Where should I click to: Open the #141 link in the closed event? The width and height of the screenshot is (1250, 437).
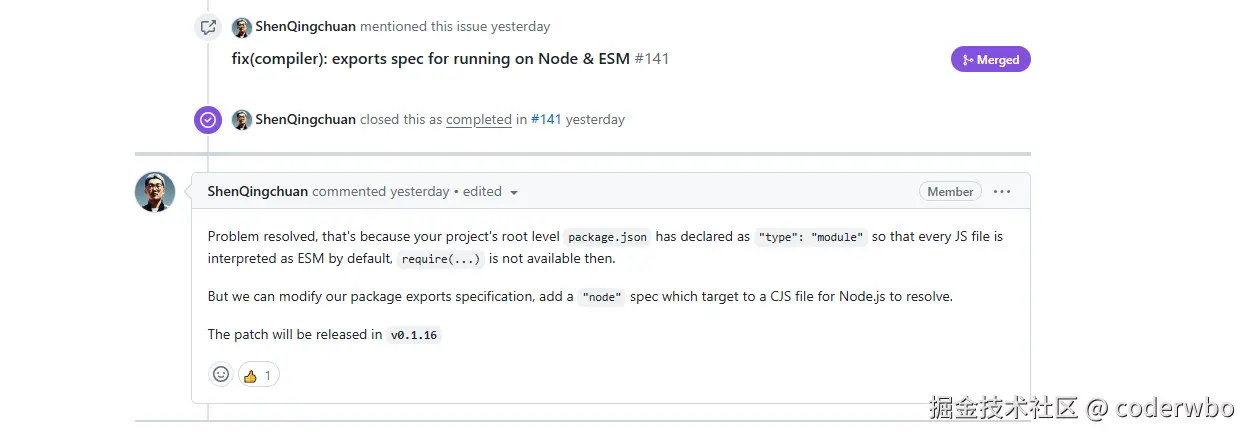click(x=546, y=120)
